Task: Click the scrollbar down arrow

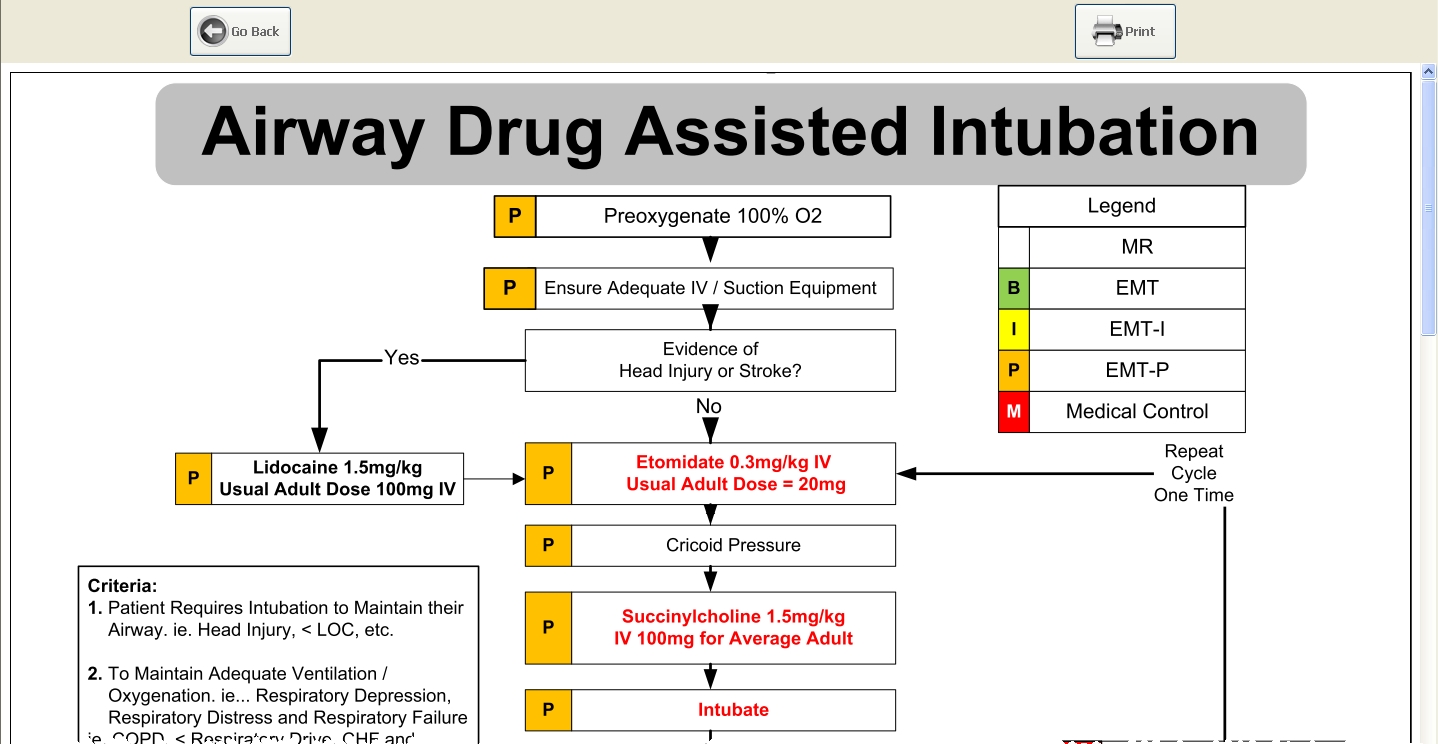Action: pyautogui.click(x=1428, y=738)
